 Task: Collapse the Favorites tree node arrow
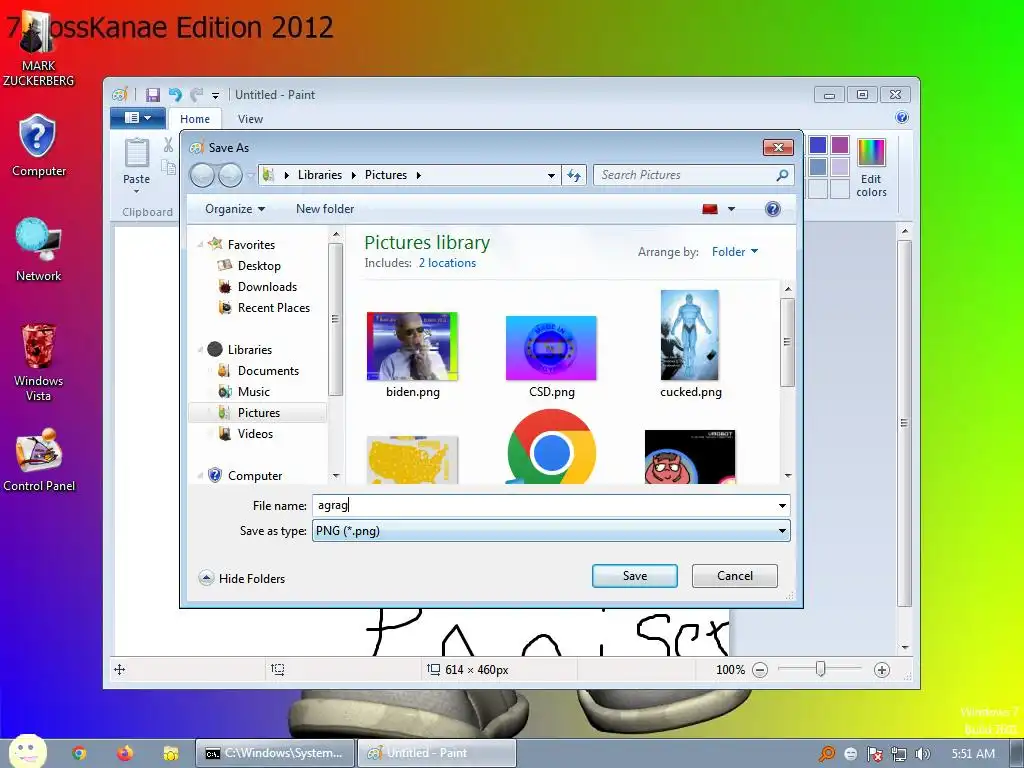(x=200, y=244)
